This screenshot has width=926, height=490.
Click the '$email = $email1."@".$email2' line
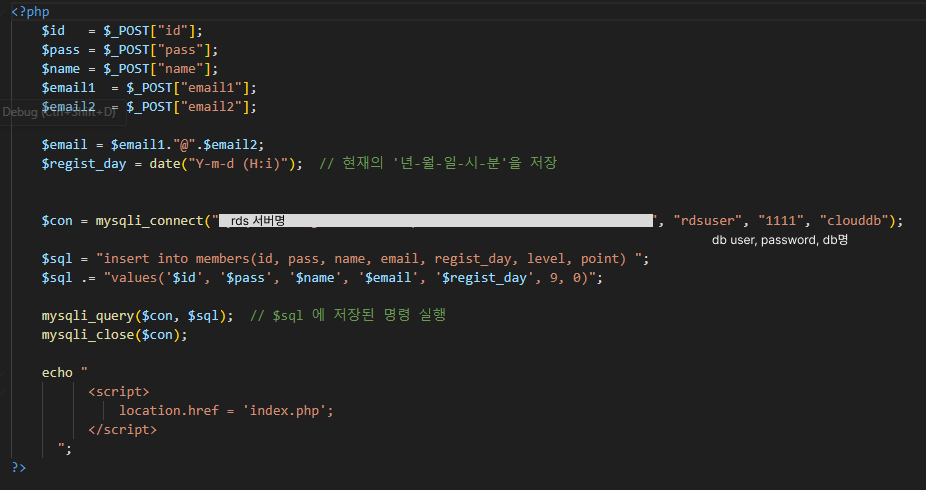pos(153,145)
